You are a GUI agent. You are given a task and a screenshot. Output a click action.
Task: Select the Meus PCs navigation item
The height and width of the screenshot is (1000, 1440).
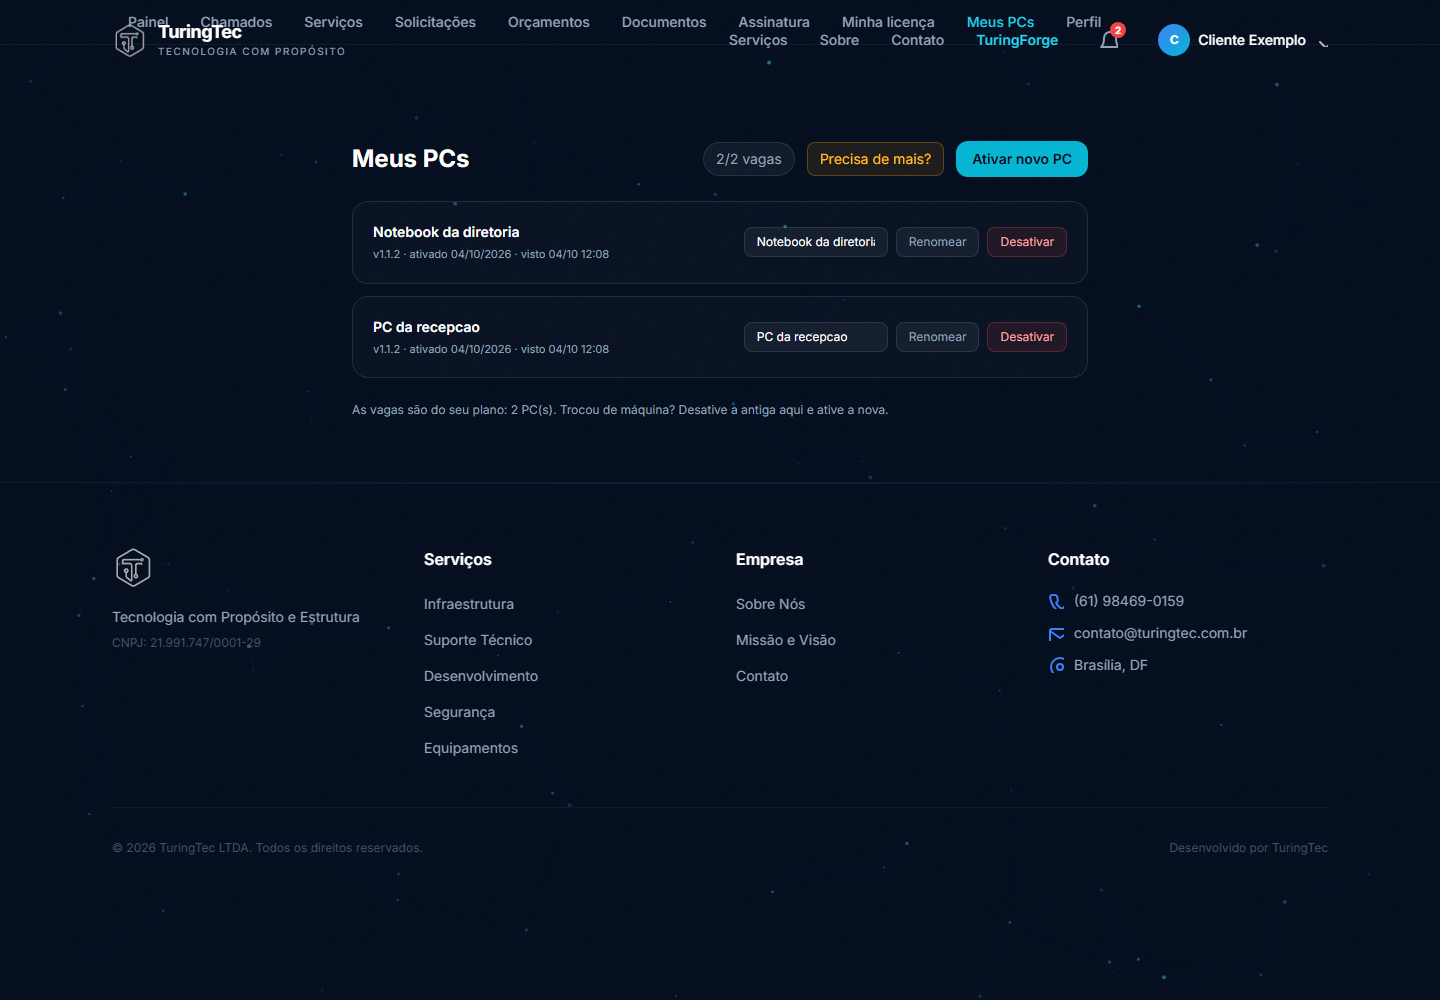[x=1000, y=22]
